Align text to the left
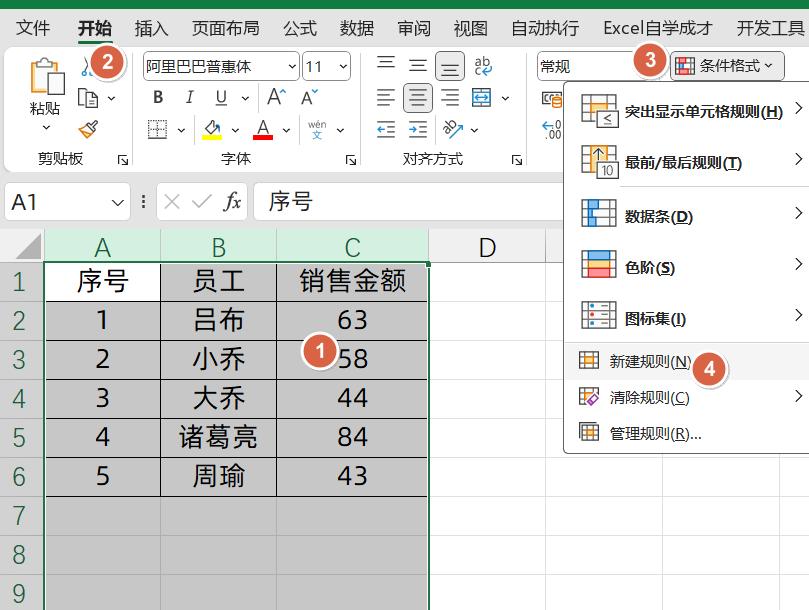 [386, 97]
